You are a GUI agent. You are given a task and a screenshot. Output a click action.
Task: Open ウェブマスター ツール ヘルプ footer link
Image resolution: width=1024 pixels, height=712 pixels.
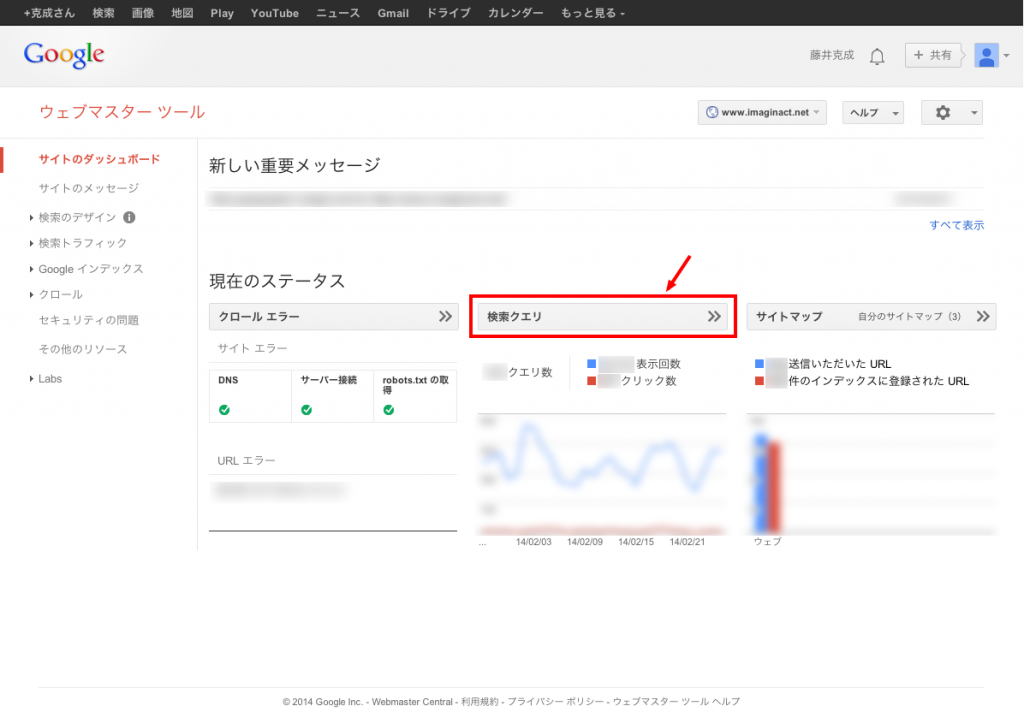(677, 702)
